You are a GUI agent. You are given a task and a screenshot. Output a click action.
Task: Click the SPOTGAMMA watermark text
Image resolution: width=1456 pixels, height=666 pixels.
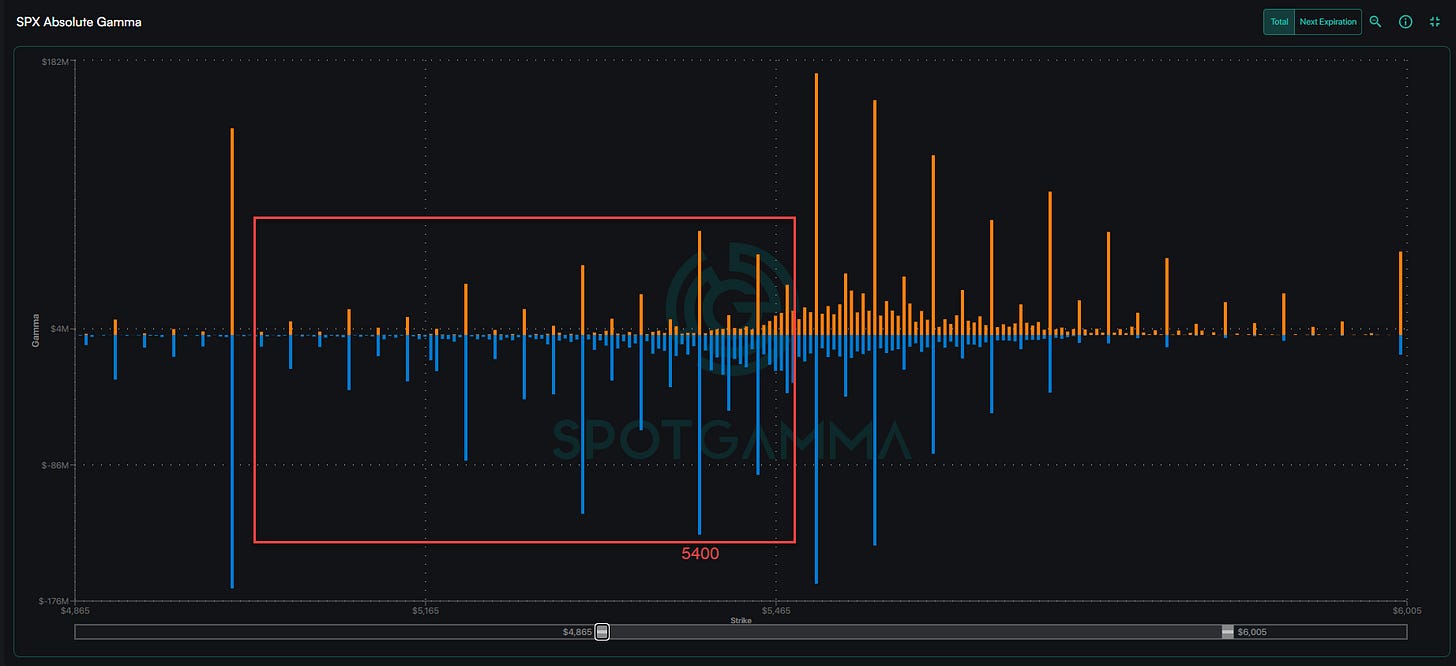tap(731, 440)
